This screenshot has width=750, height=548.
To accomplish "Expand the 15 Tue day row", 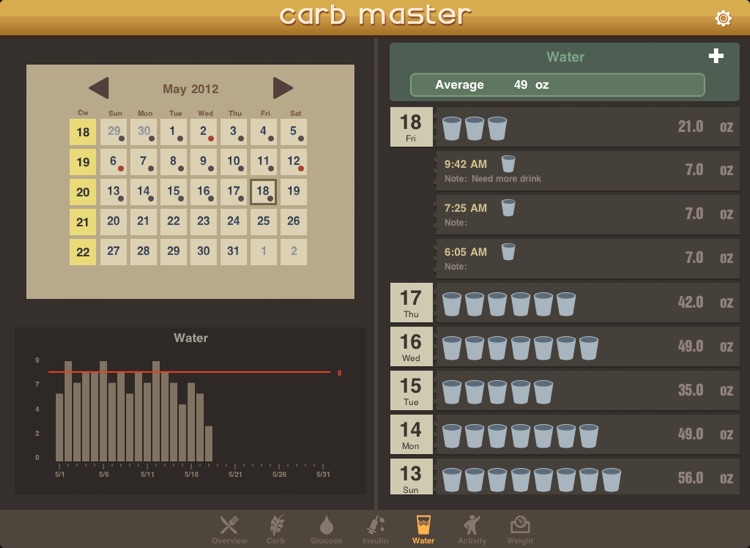I will coord(565,390).
